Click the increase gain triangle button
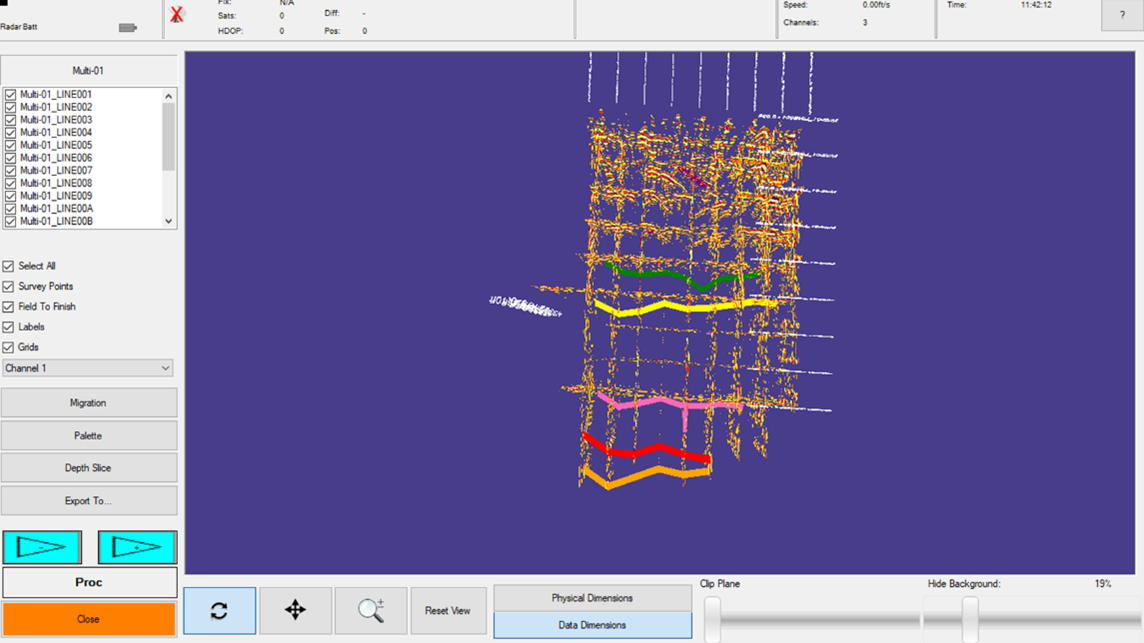 137,547
